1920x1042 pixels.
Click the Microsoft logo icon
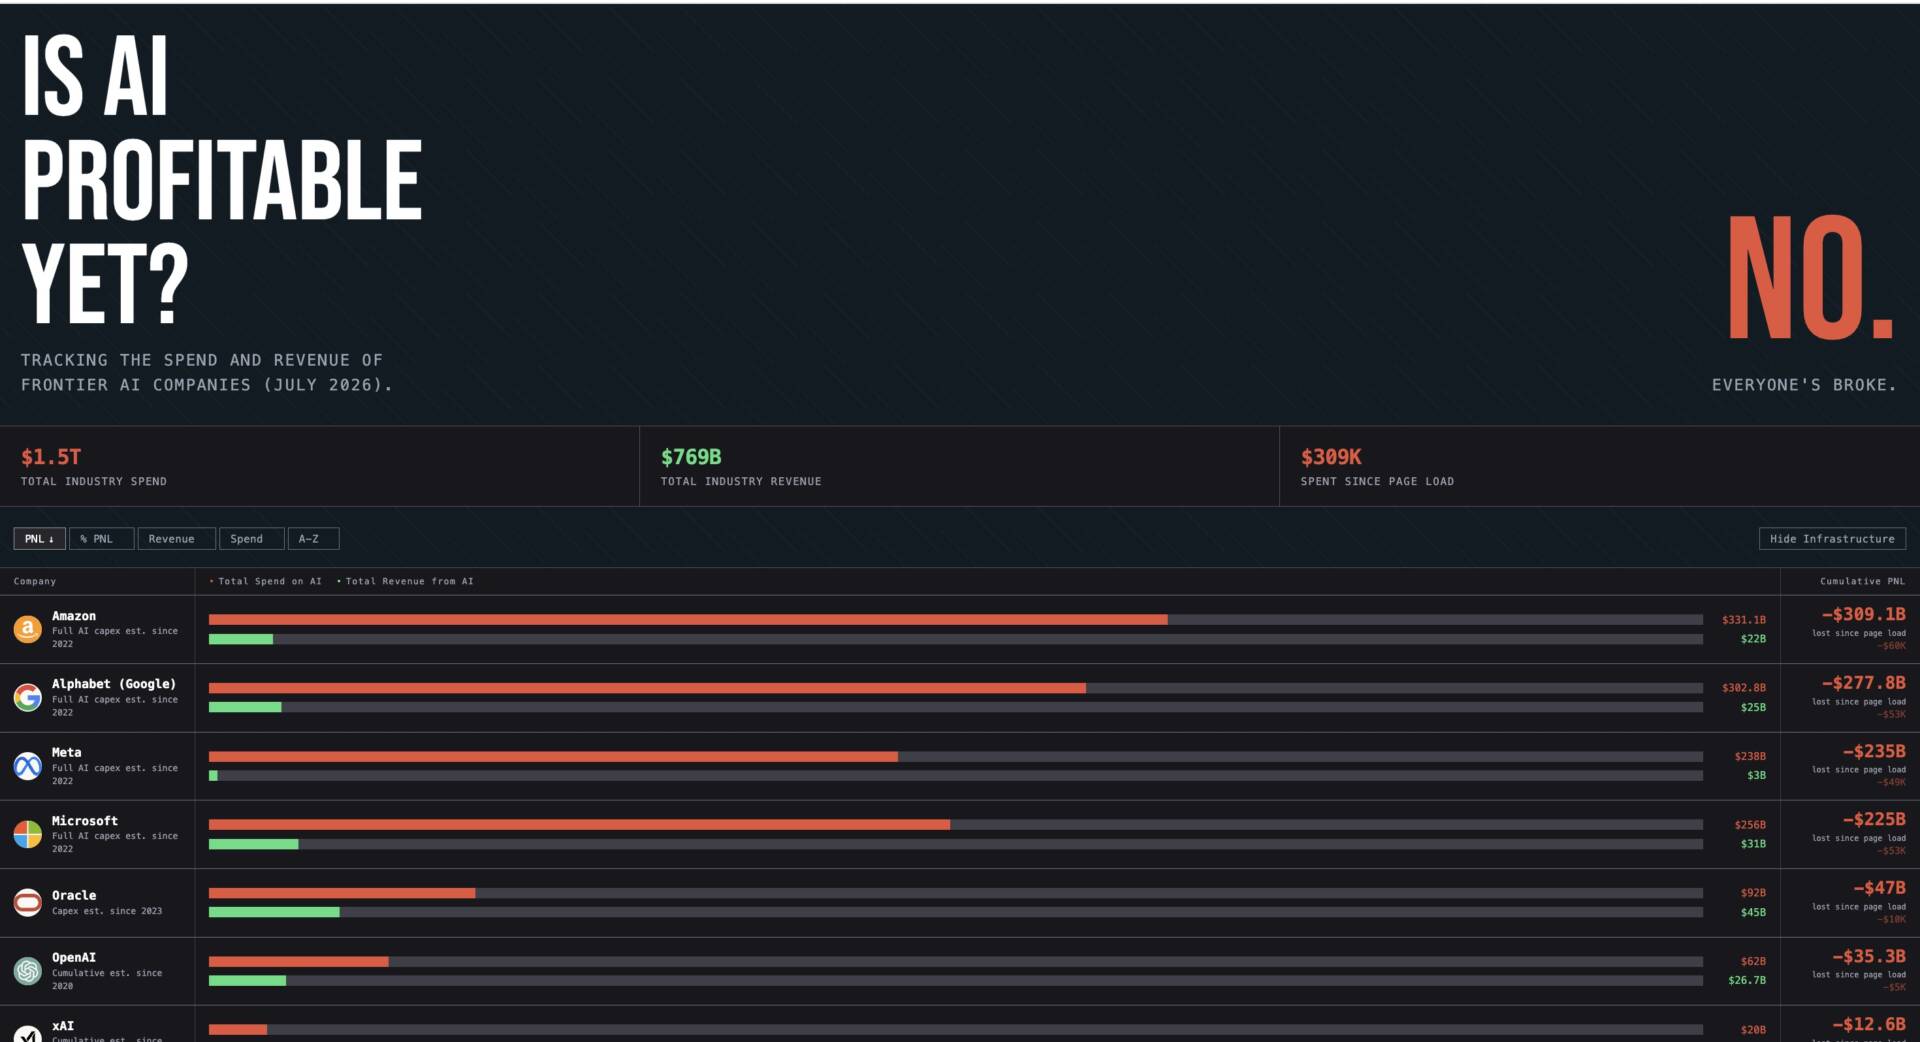[x=27, y=834]
